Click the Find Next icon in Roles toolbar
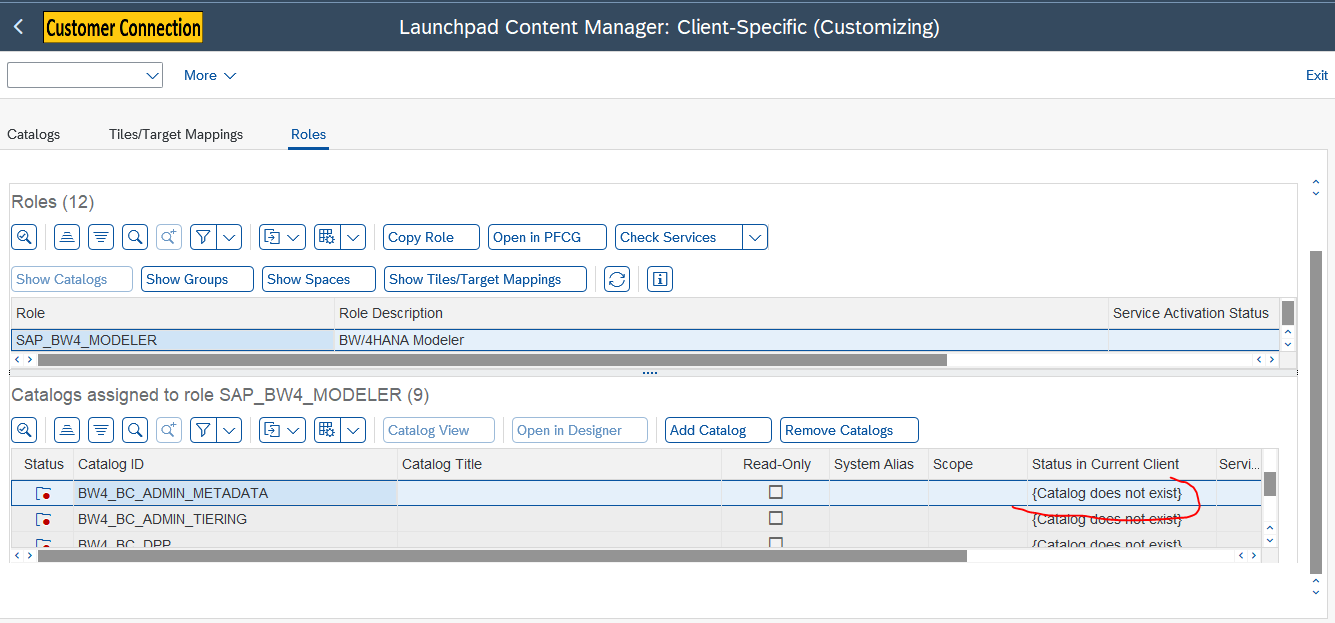This screenshot has height=623, width=1335. pos(169,237)
